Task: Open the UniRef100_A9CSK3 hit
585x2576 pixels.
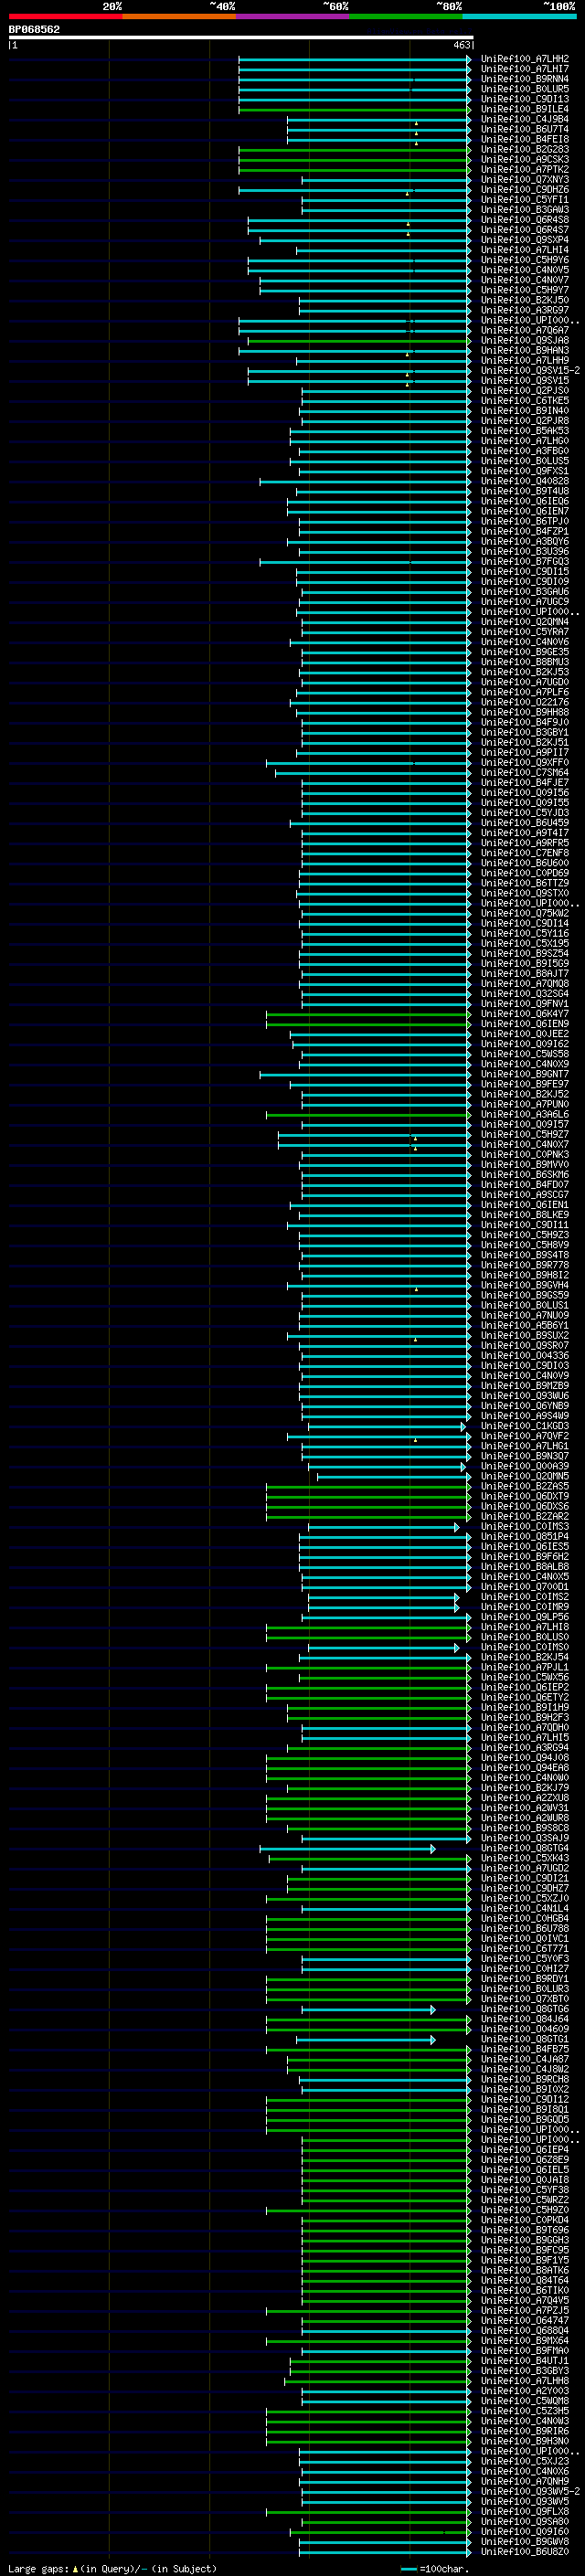Action: pyautogui.click(x=525, y=160)
